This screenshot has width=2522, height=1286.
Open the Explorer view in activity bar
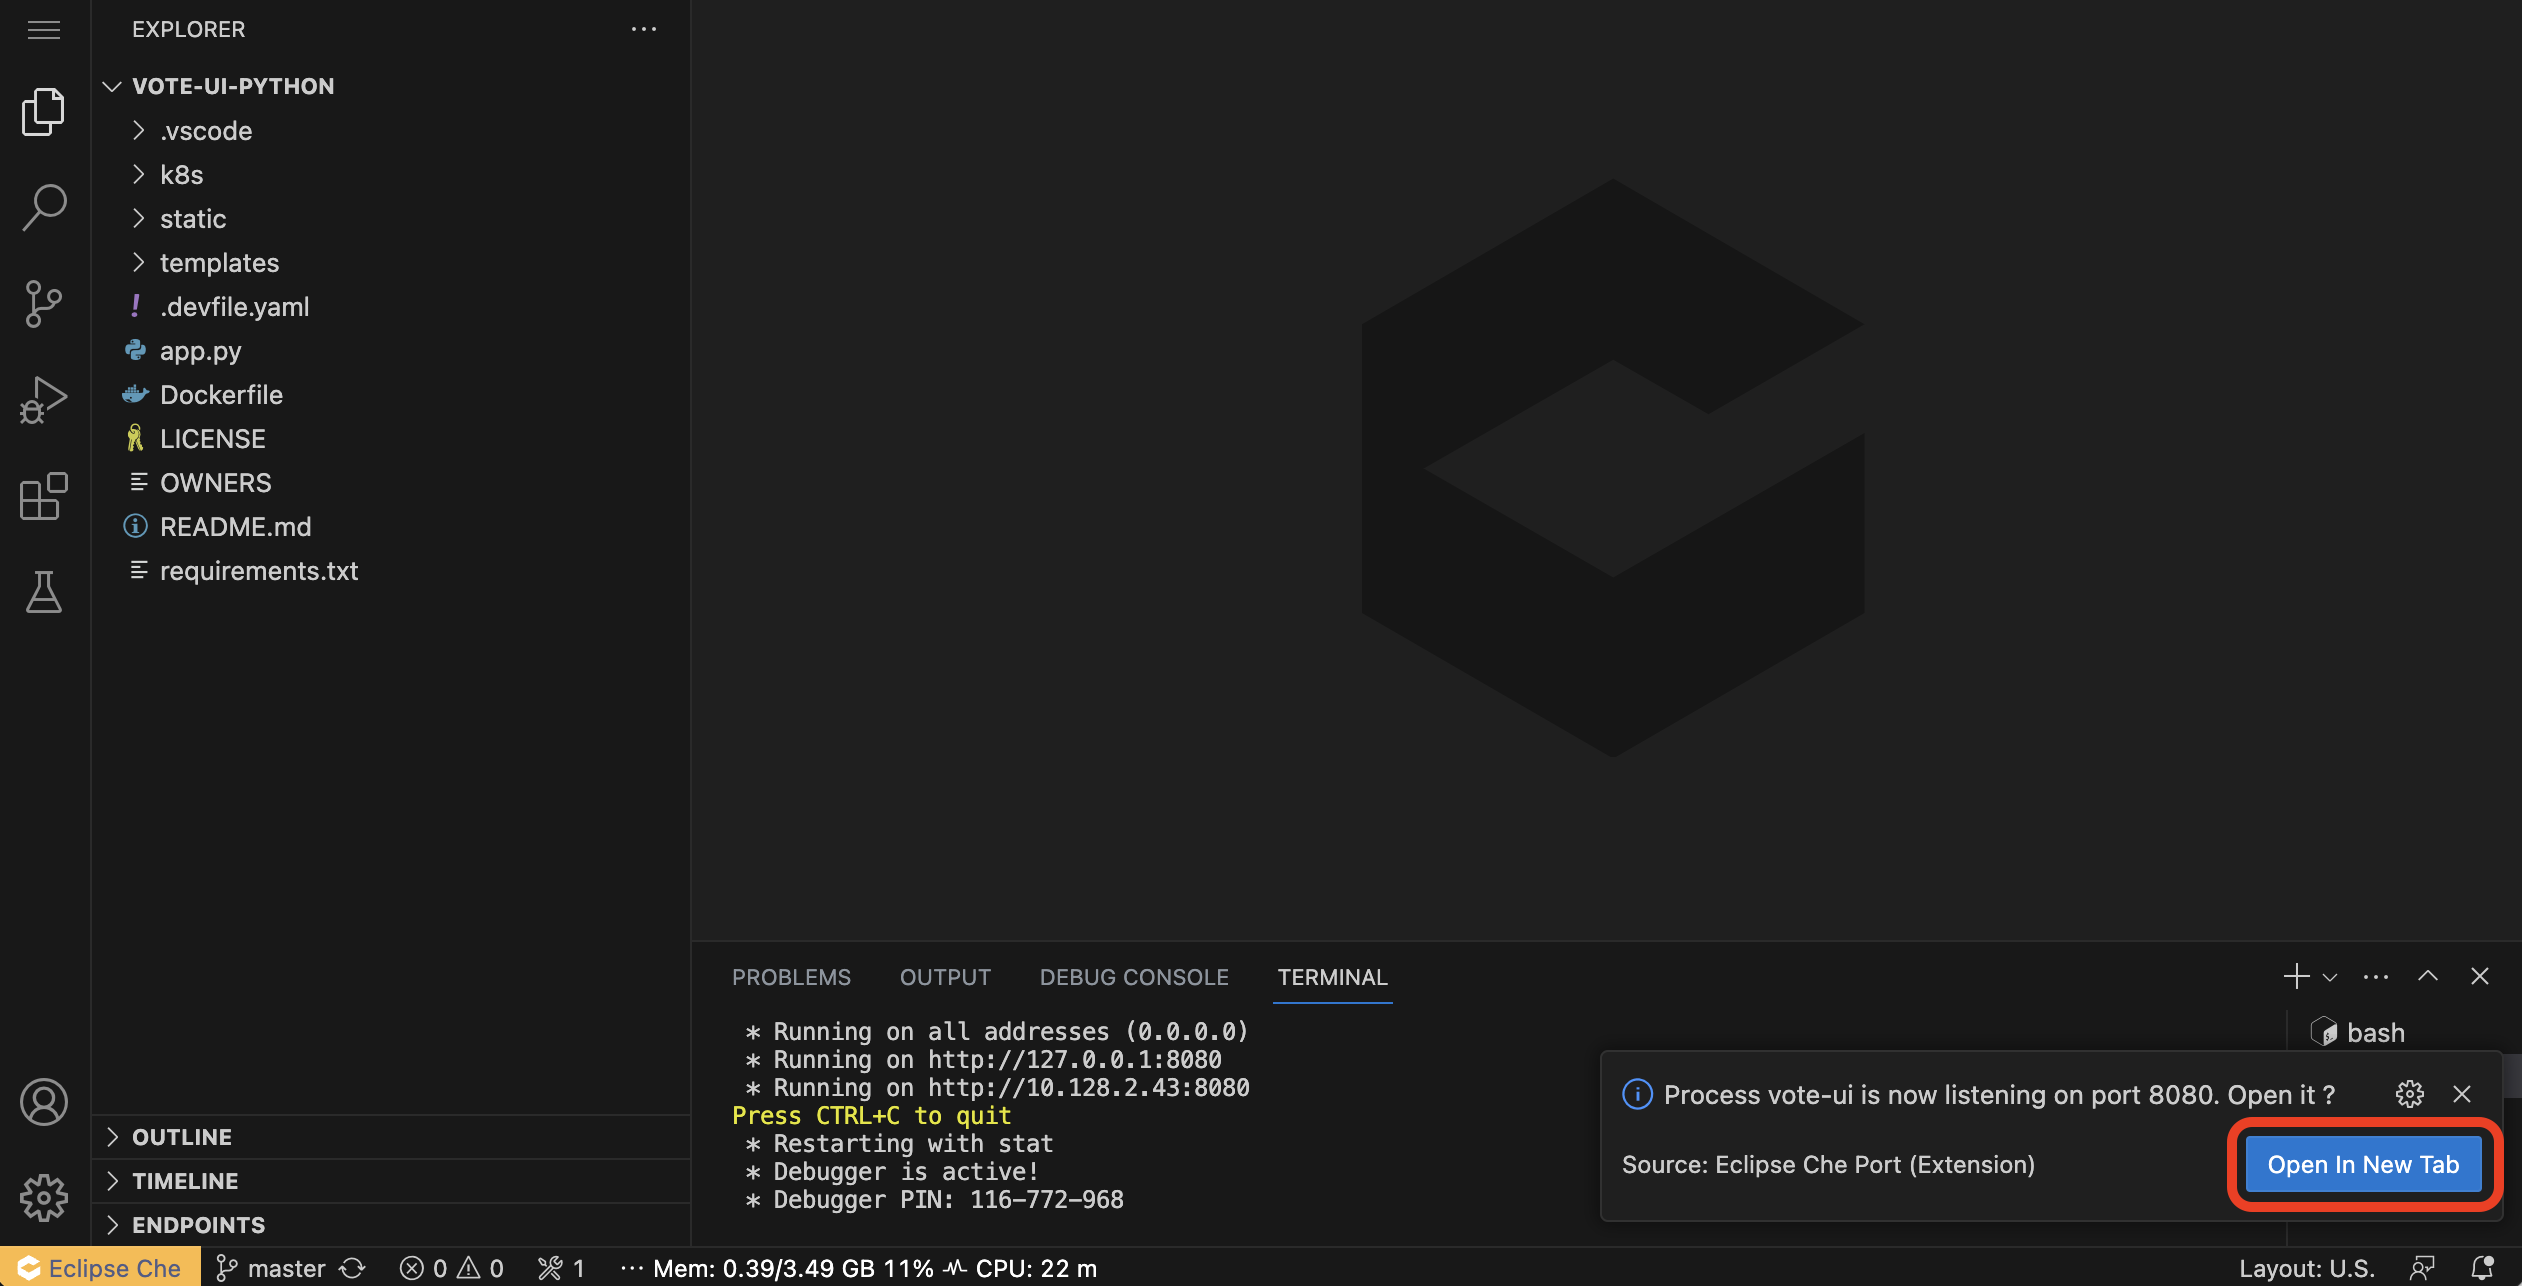[x=44, y=111]
